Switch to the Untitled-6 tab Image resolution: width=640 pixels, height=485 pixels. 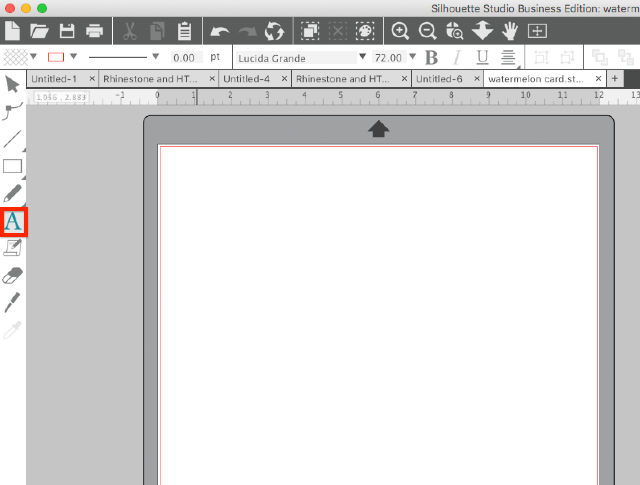(439, 79)
